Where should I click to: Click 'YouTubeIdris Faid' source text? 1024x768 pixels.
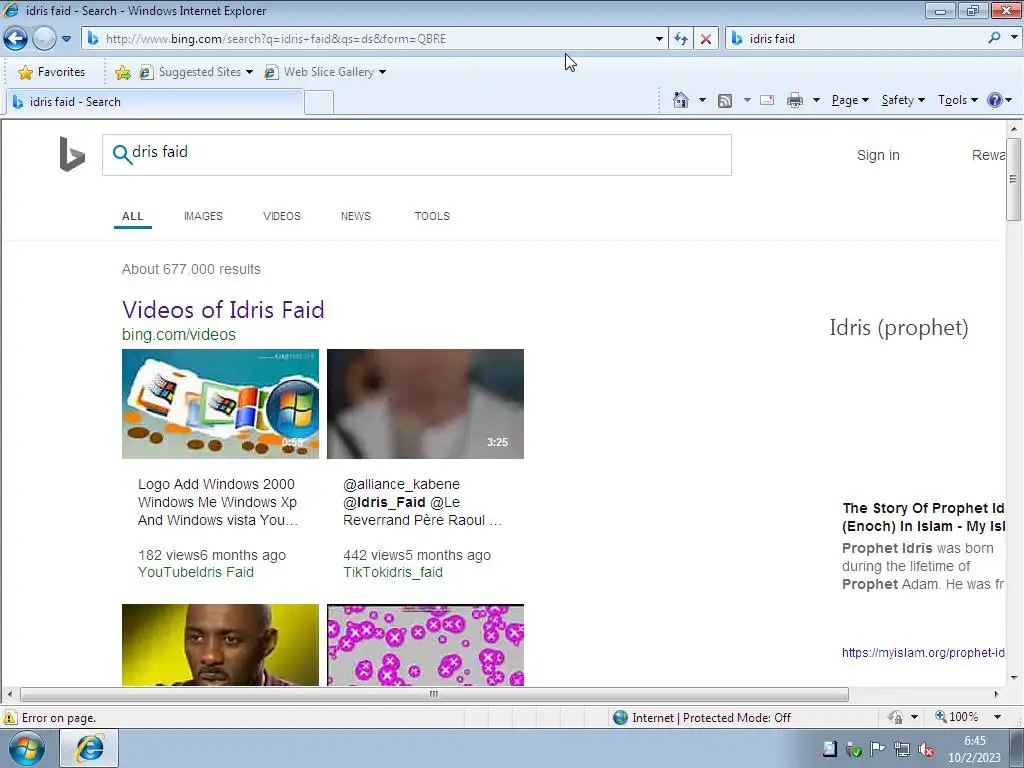195,572
